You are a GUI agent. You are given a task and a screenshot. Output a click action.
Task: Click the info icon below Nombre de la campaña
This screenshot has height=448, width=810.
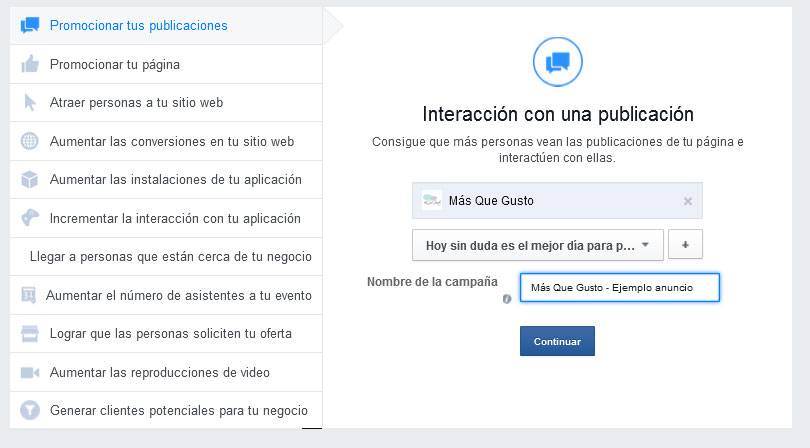tap(507, 299)
